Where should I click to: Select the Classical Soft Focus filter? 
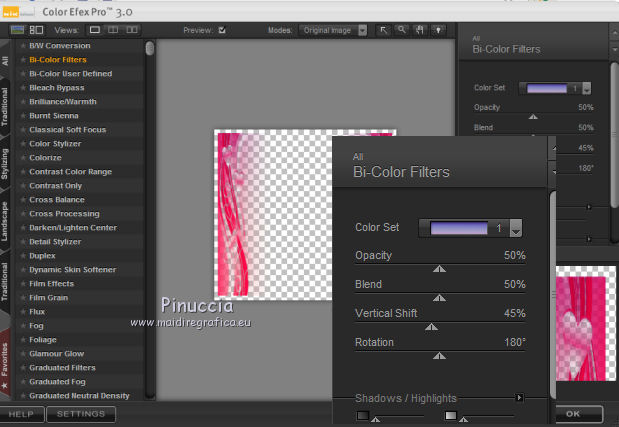[x=68, y=130]
